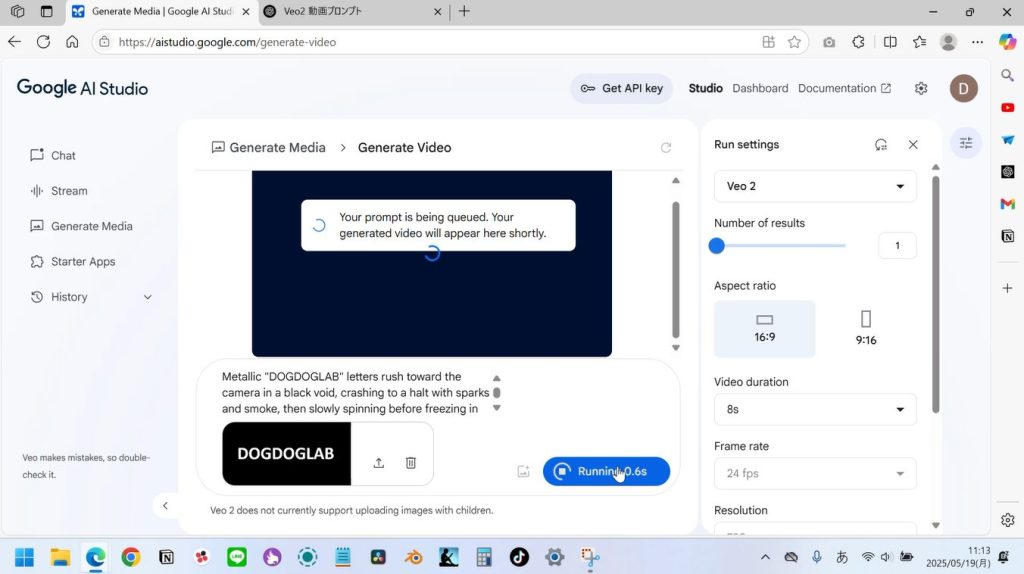Click the Get API key button
This screenshot has width=1024, height=574.
[x=621, y=88]
